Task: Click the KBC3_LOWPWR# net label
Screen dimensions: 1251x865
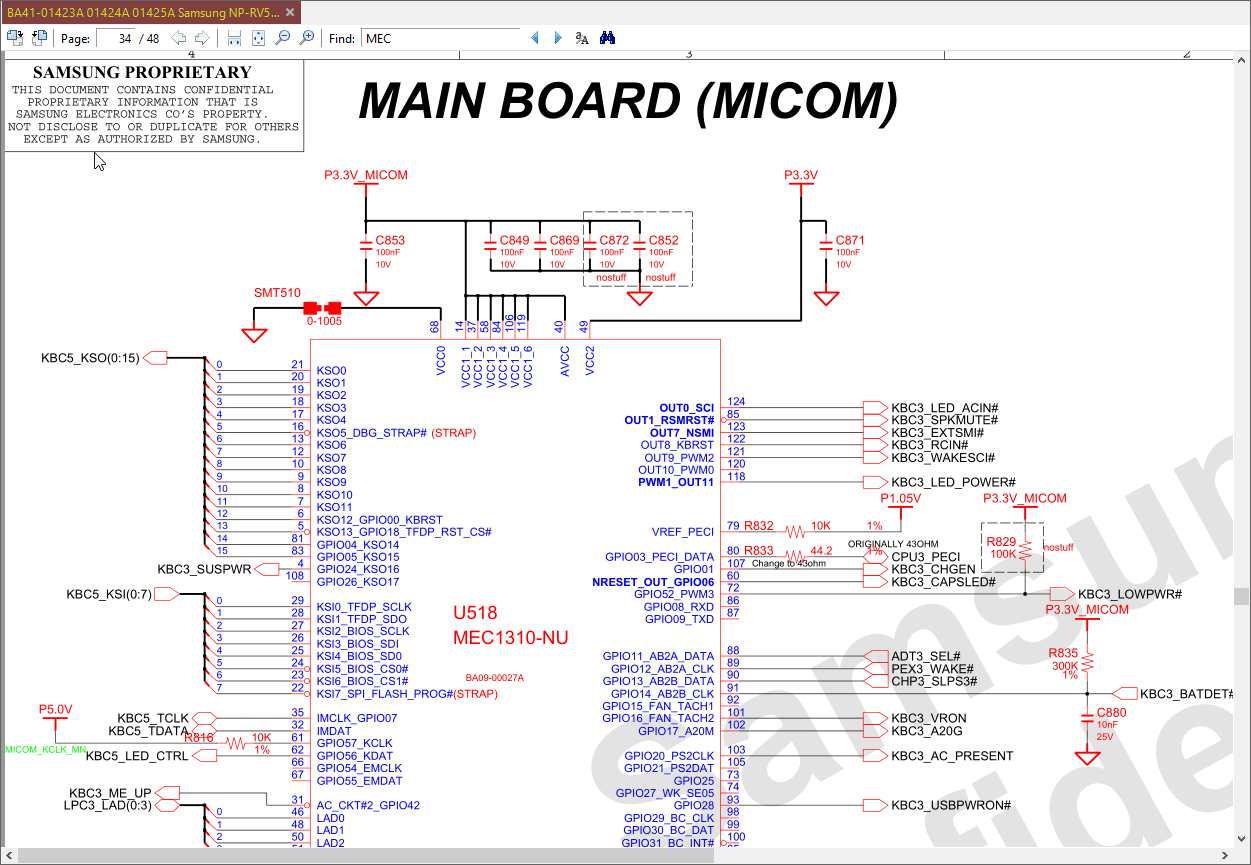Action: click(x=1130, y=594)
